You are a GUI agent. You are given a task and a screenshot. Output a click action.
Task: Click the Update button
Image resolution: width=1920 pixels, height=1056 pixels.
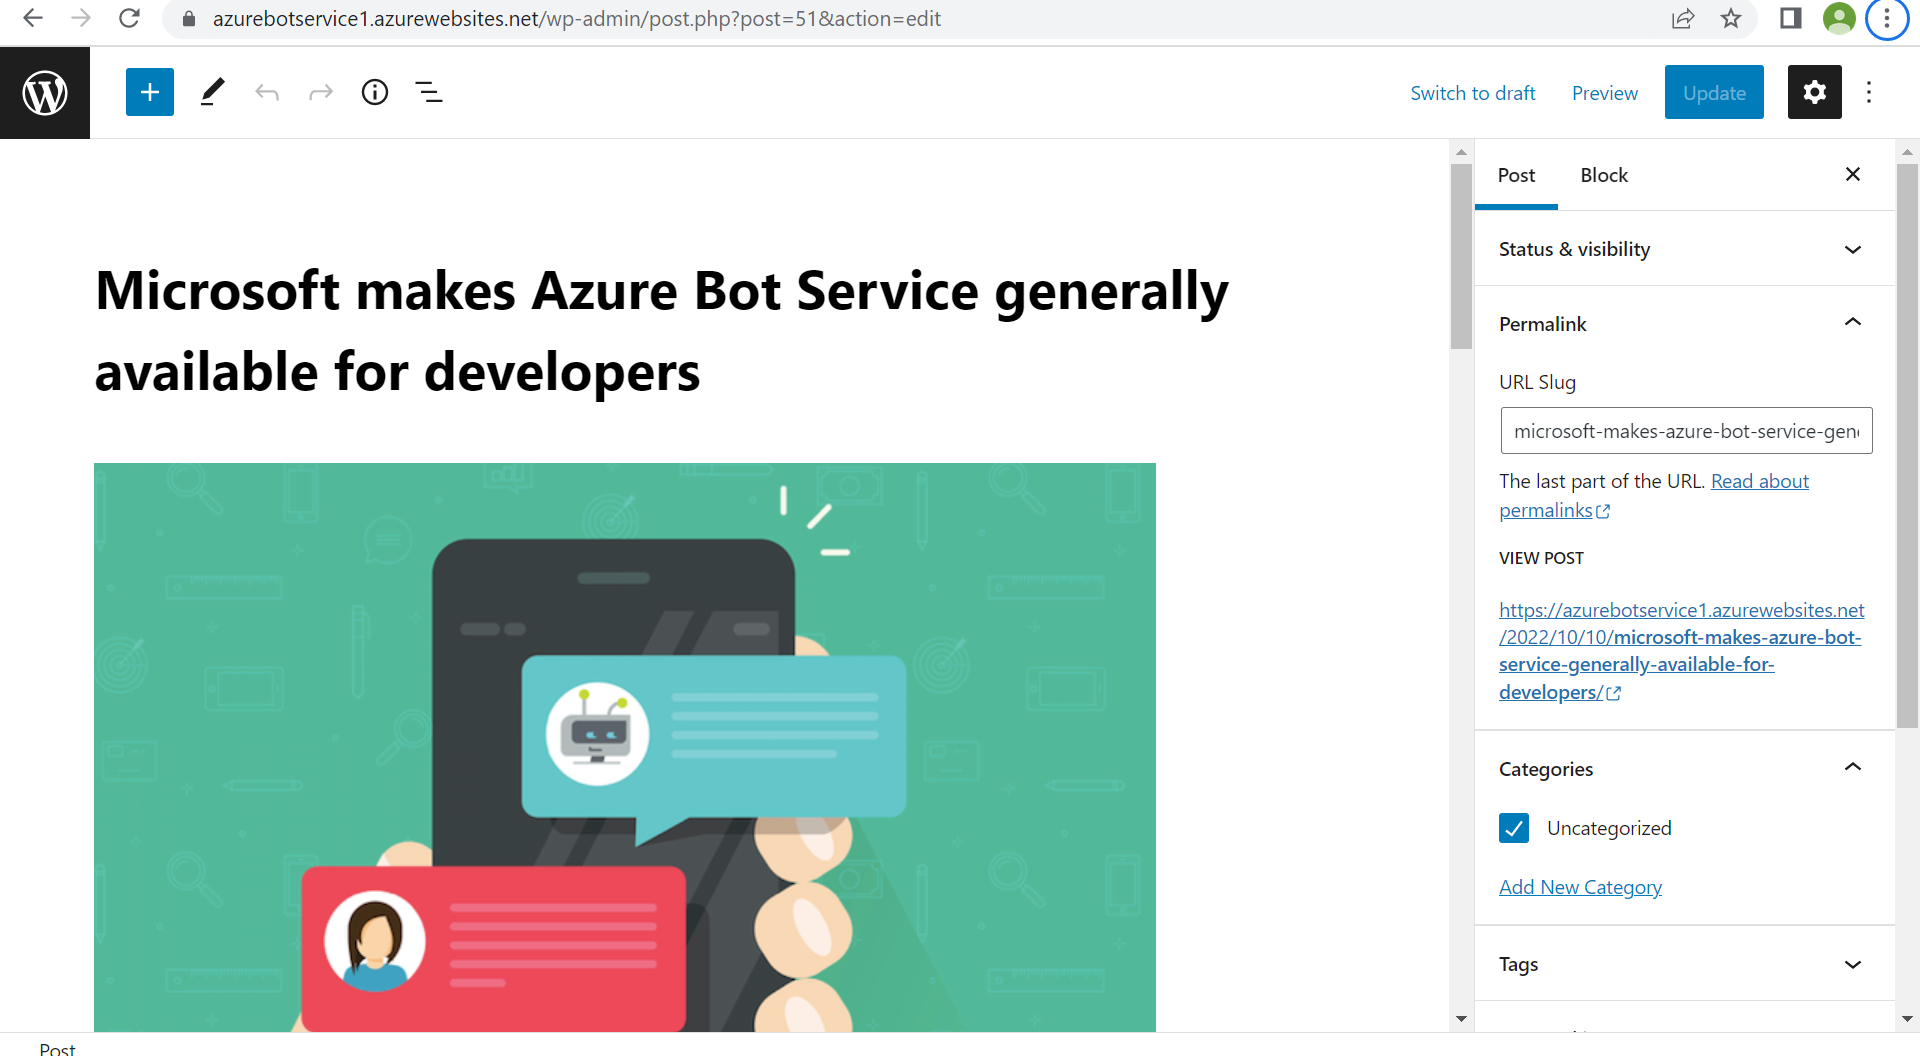pyautogui.click(x=1714, y=92)
